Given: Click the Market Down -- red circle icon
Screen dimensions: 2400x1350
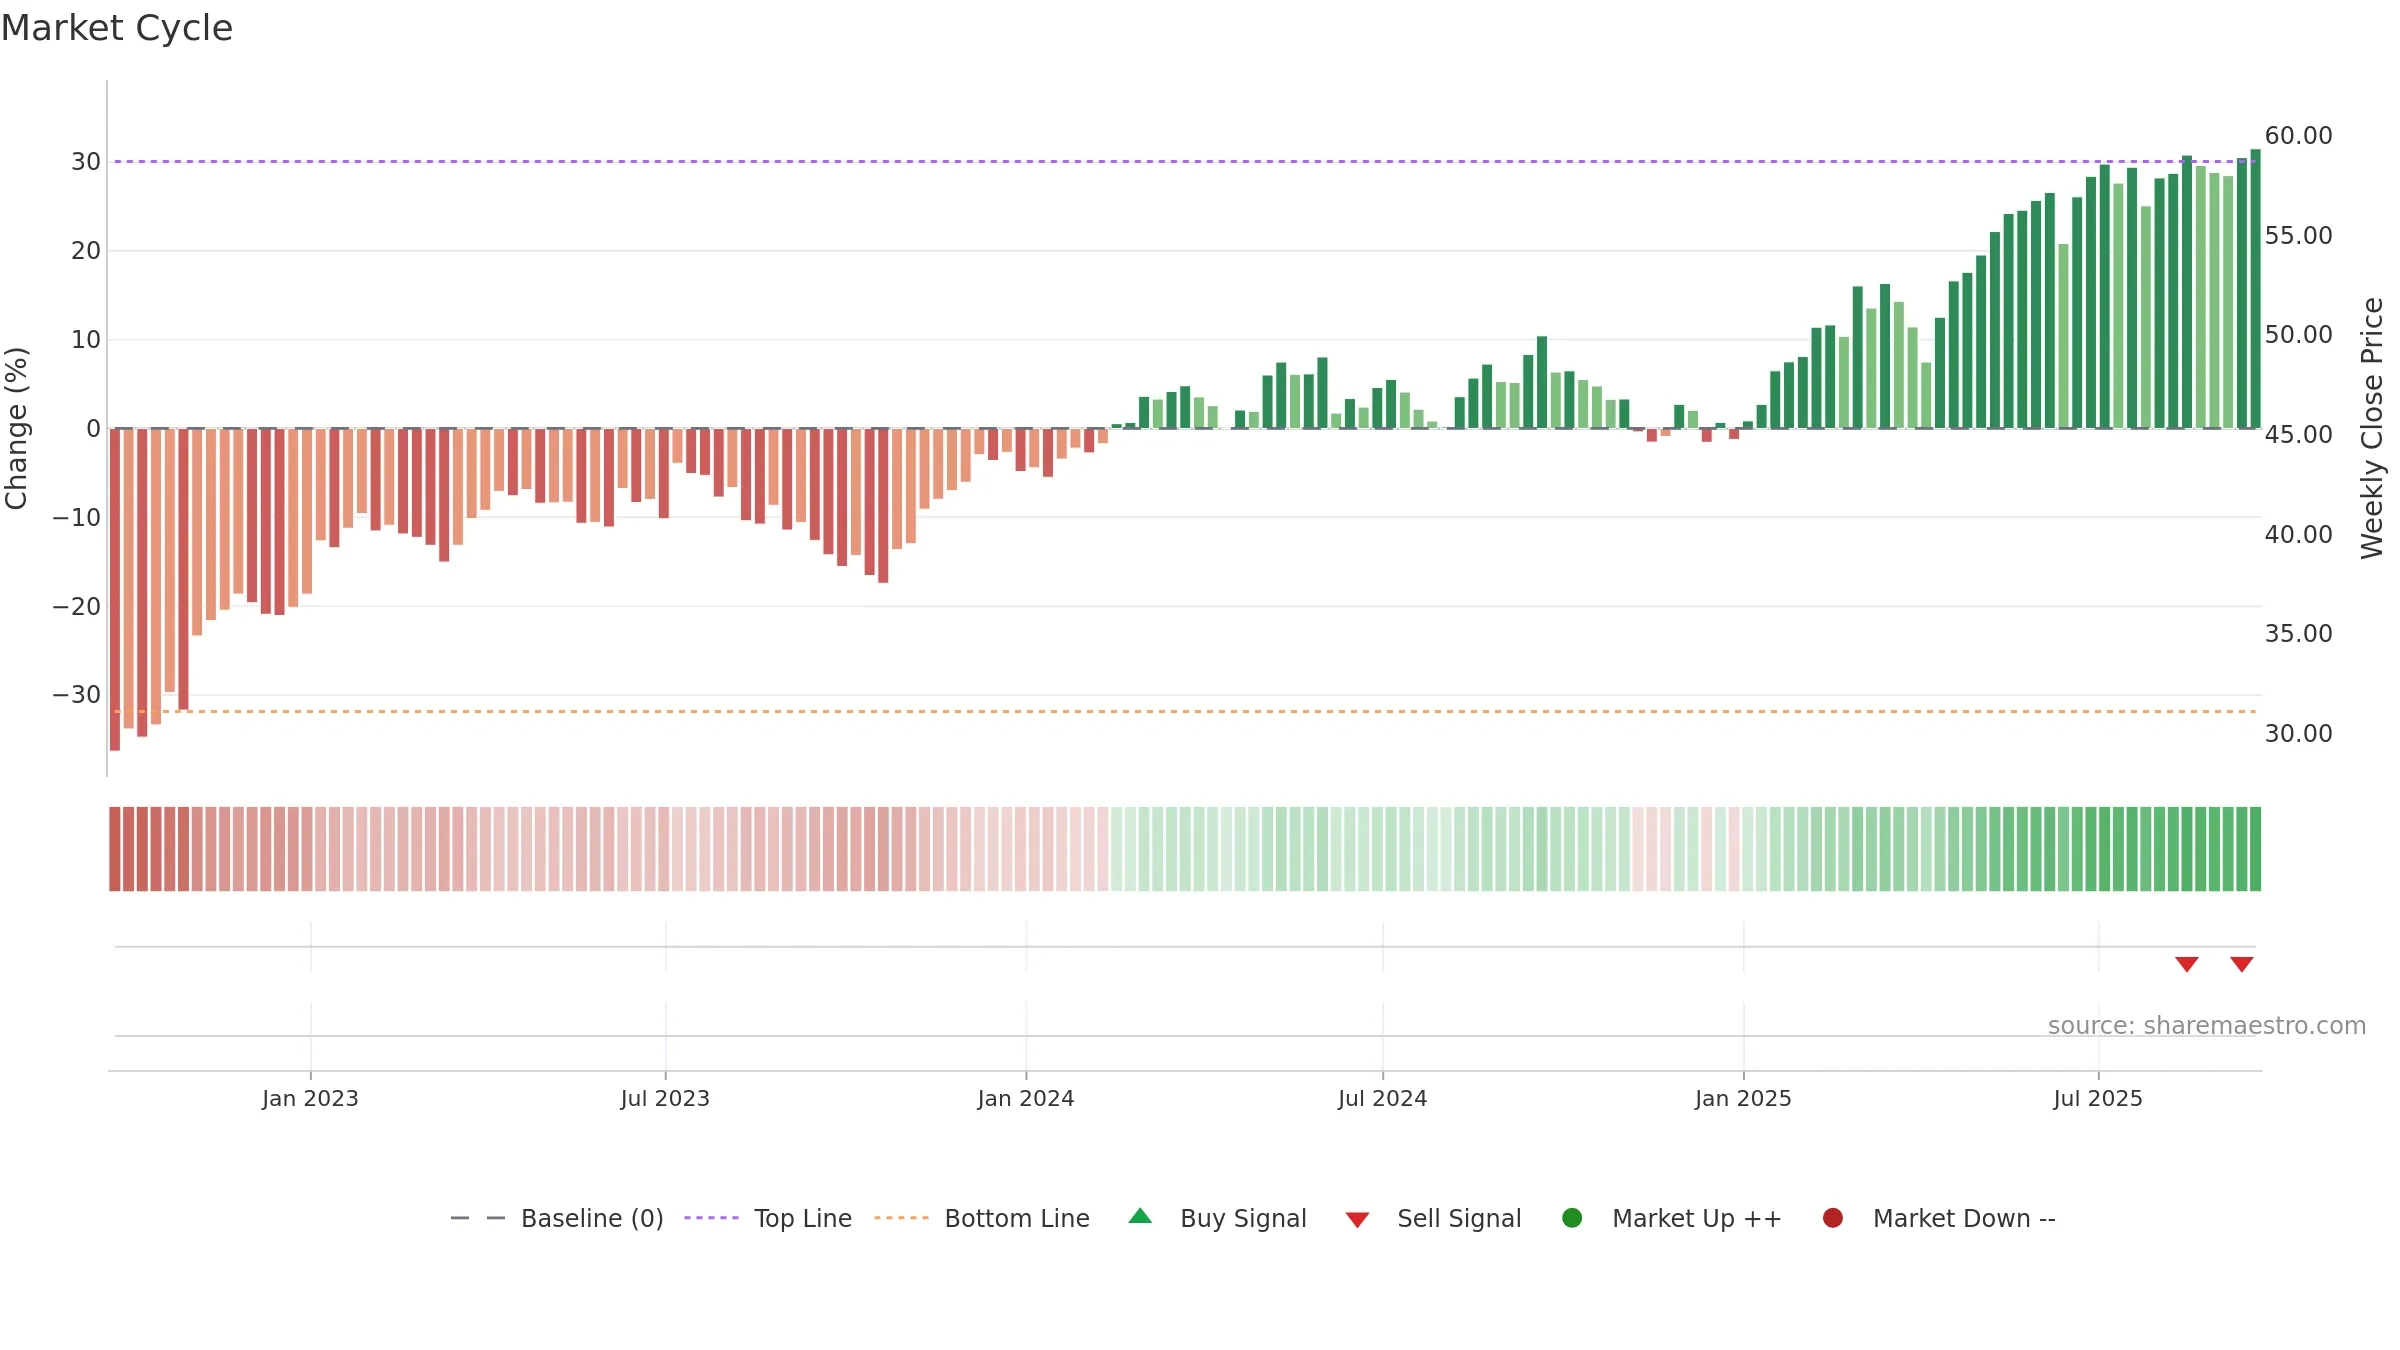Looking at the screenshot, I should 1833,1218.
